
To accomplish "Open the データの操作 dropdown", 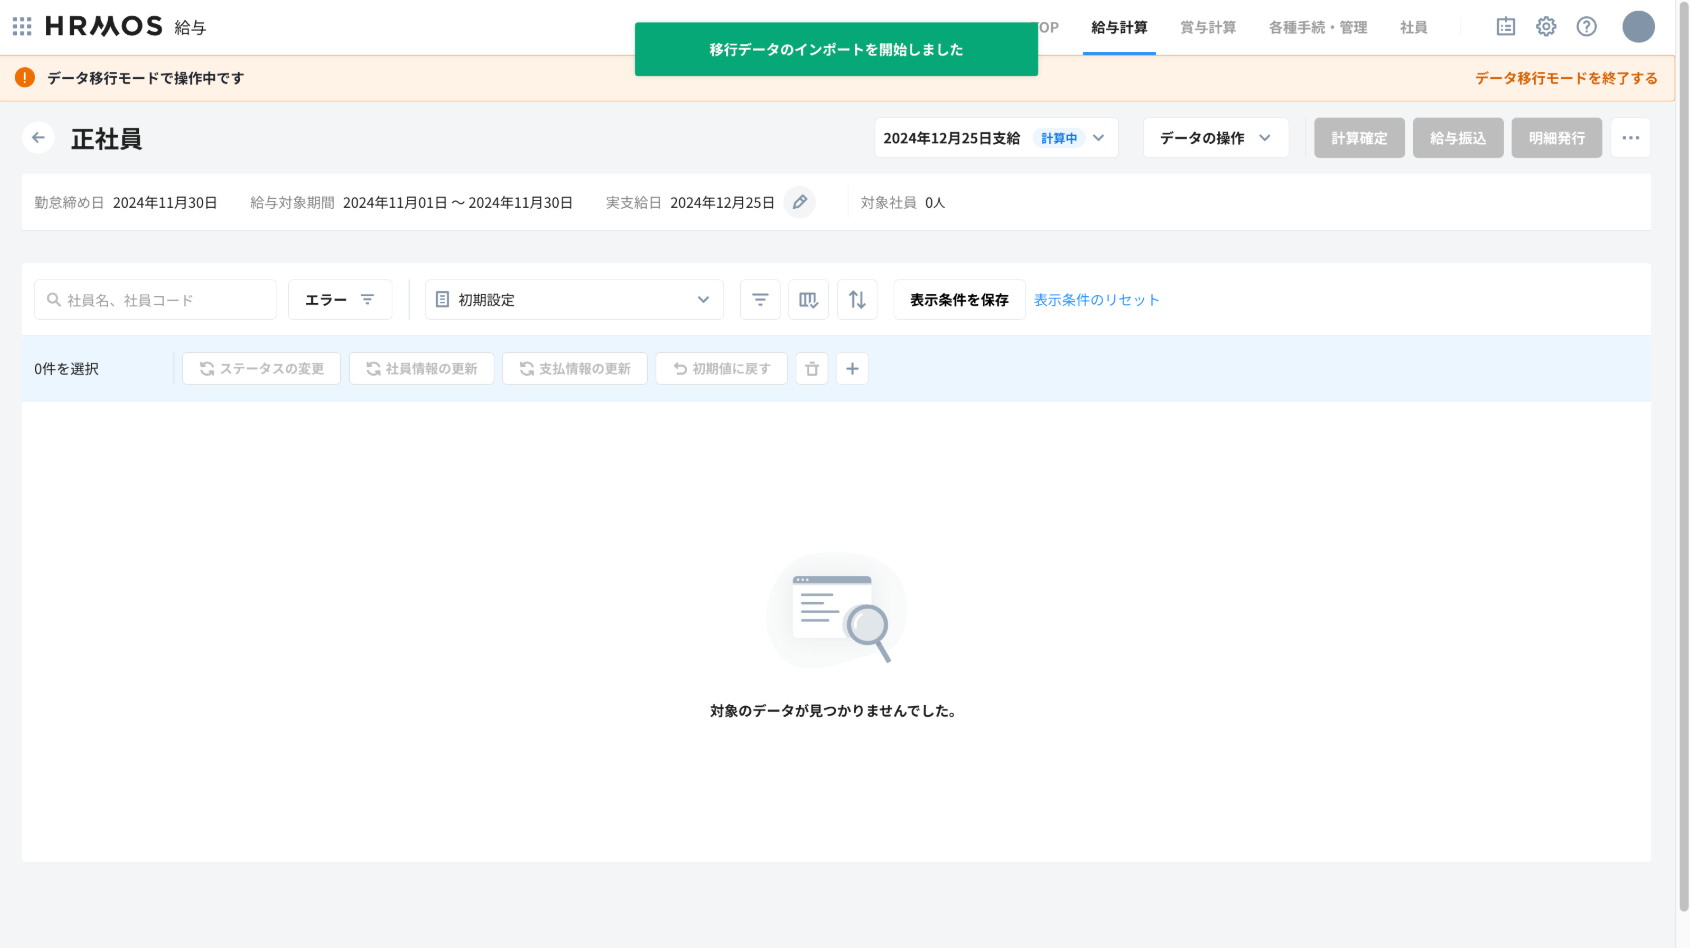I will (x=1215, y=138).
